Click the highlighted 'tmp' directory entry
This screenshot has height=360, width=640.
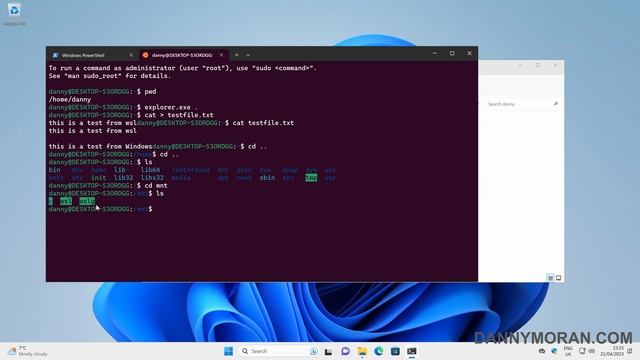pyautogui.click(x=311, y=178)
